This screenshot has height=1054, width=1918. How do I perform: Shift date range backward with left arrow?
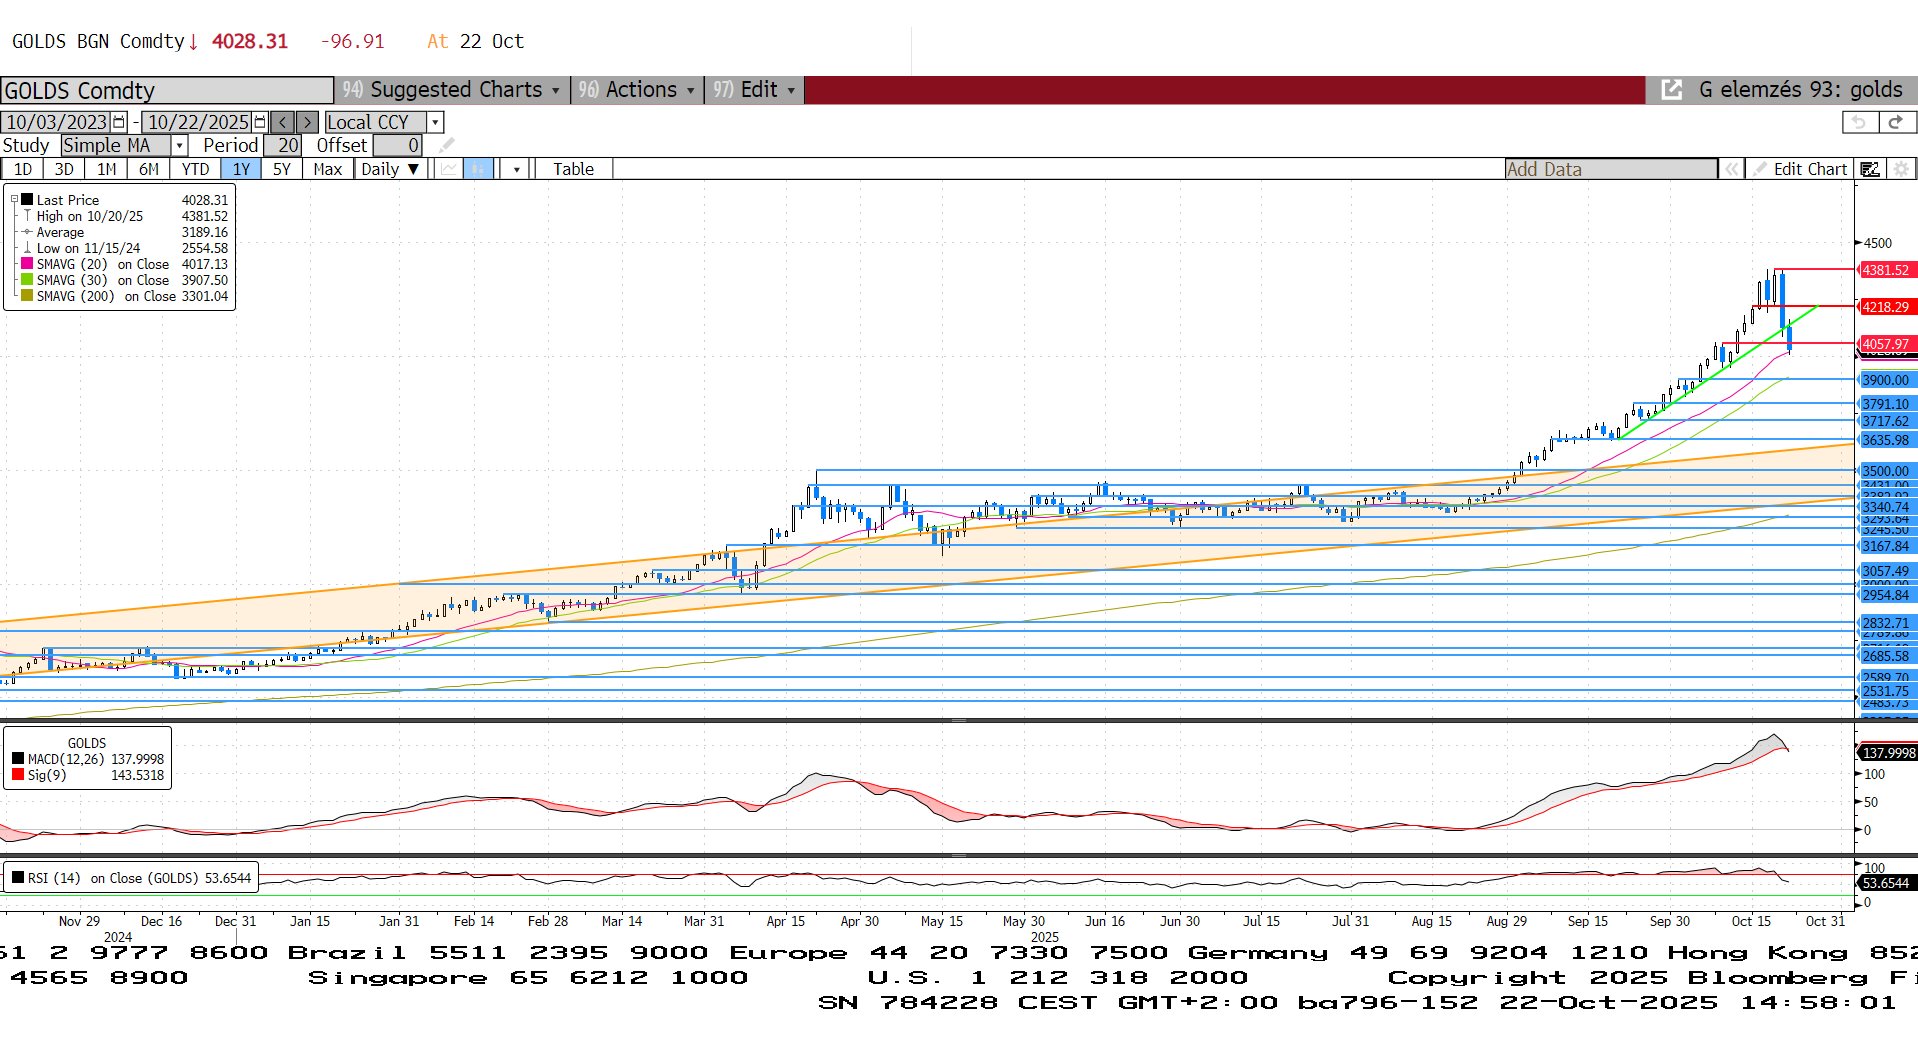pos(283,122)
